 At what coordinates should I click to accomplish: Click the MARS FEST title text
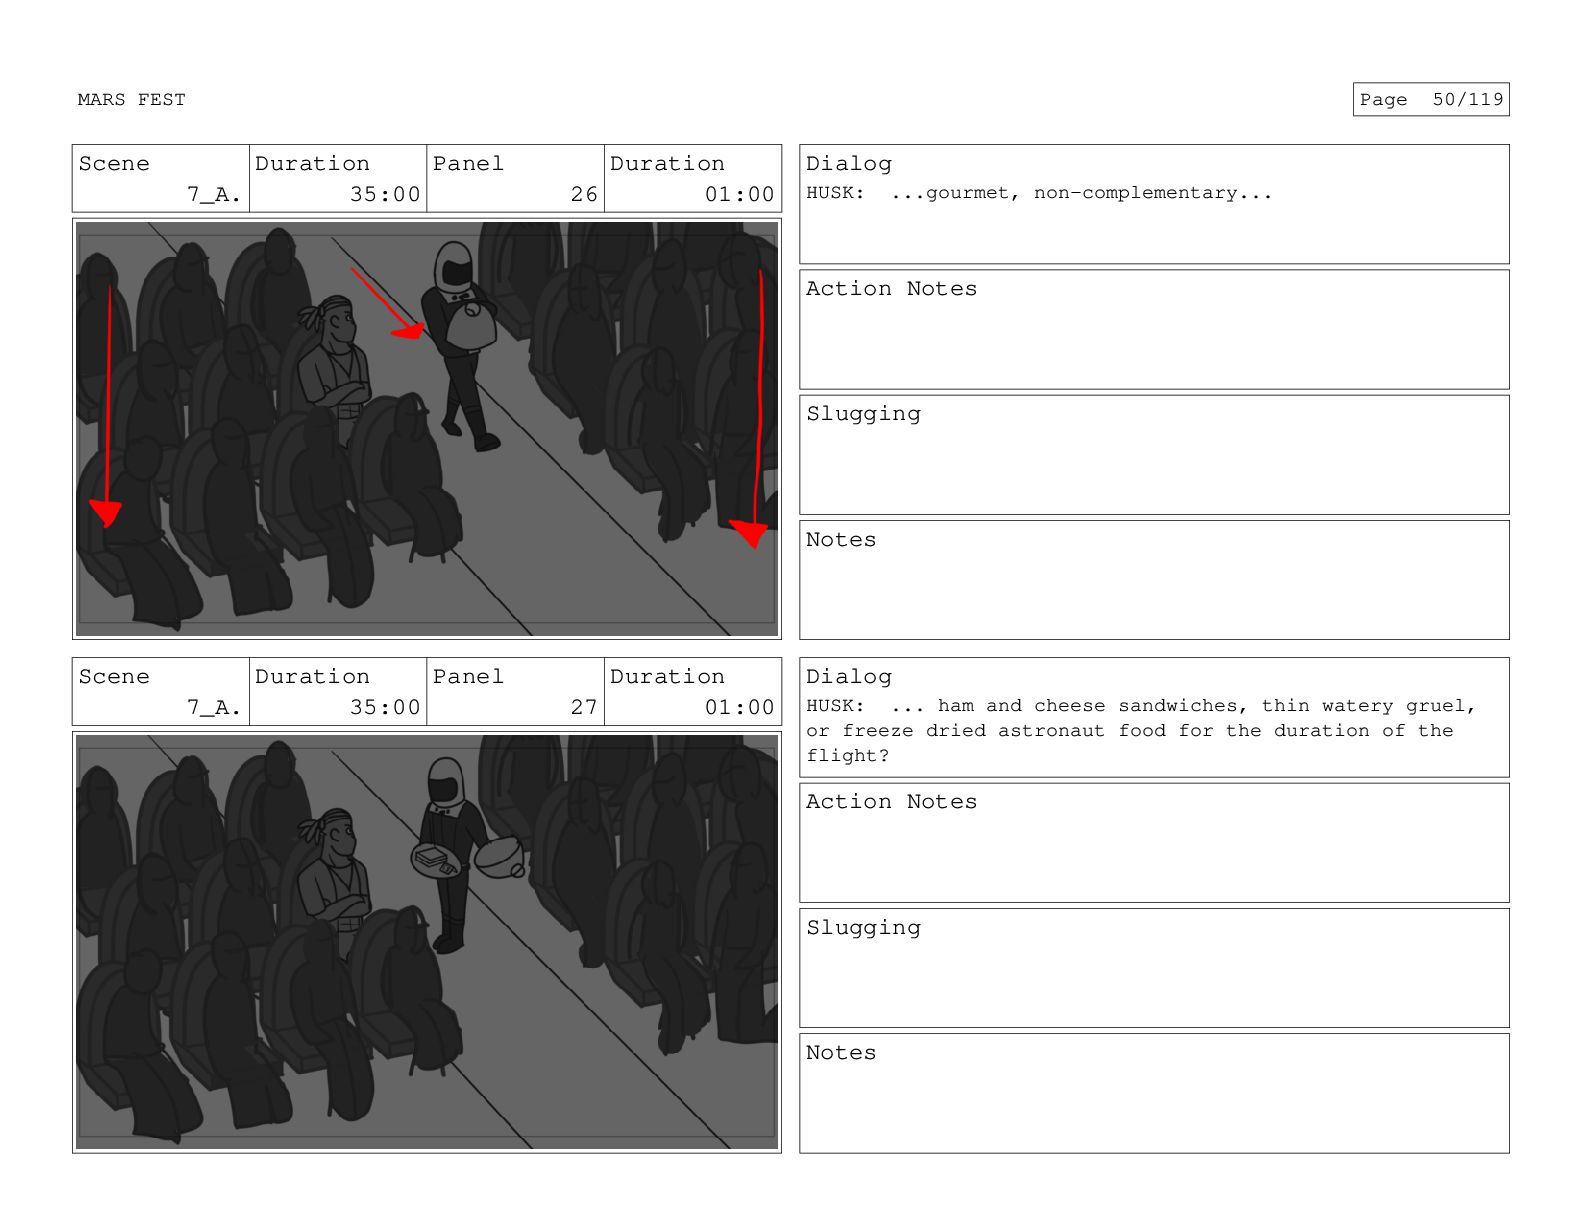coord(131,100)
